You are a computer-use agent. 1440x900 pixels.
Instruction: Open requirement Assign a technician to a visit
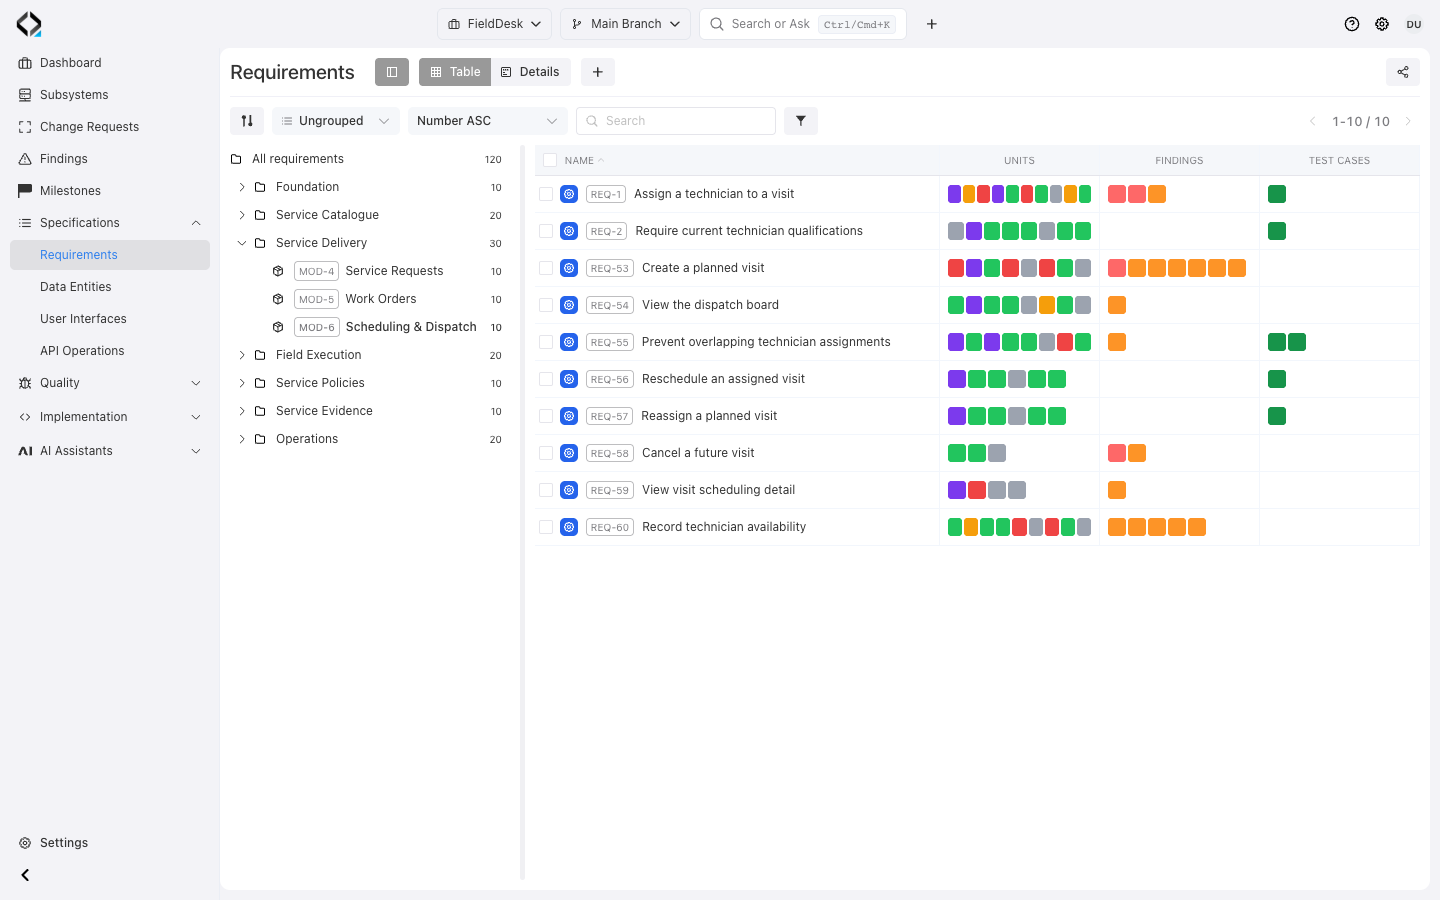(714, 194)
